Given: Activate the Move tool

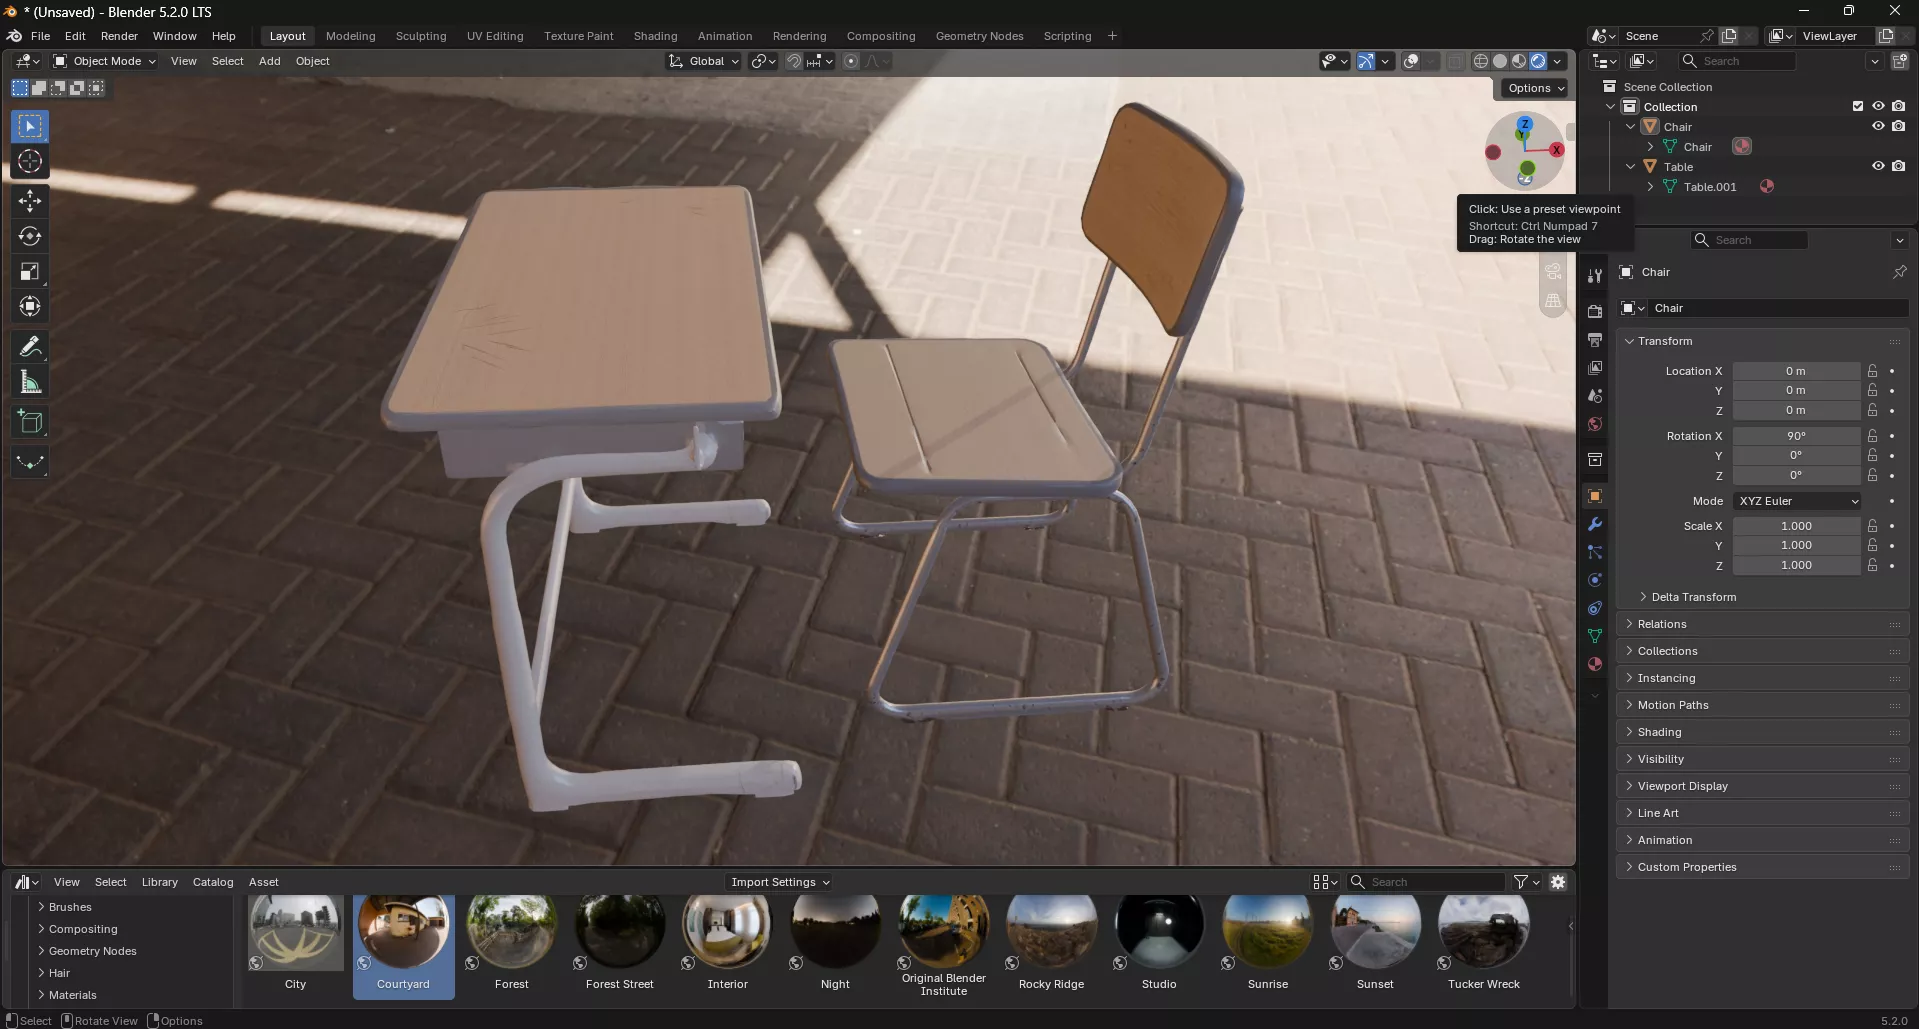Looking at the screenshot, I should 30,201.
